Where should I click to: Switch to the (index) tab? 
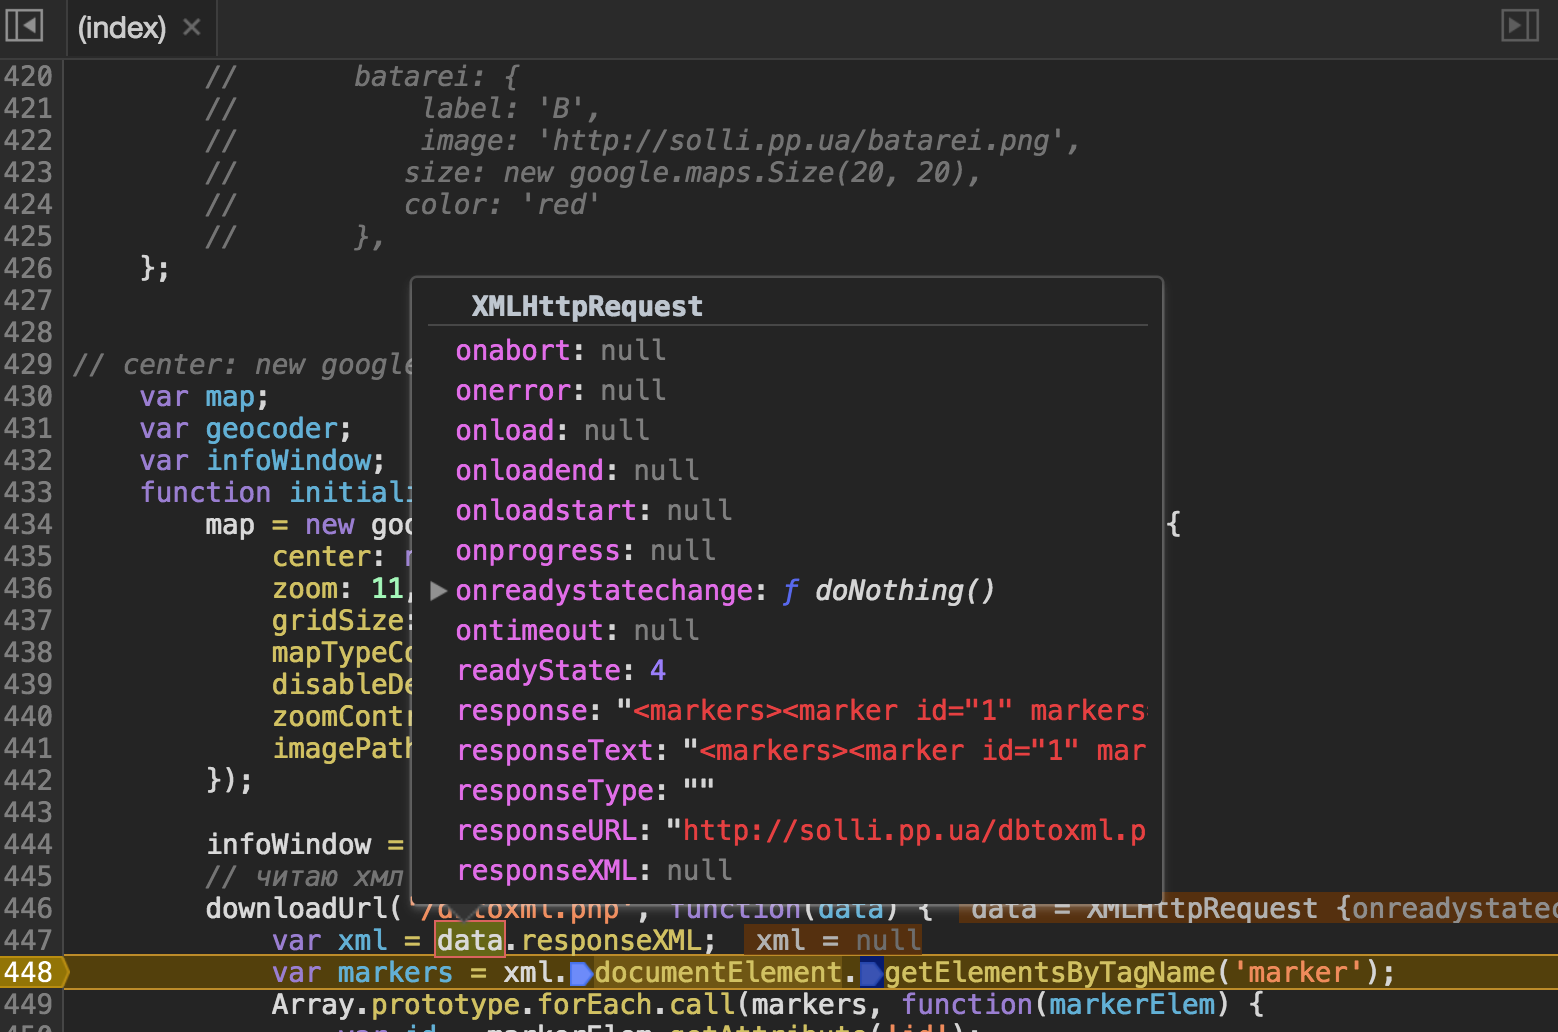coord(121,27)
